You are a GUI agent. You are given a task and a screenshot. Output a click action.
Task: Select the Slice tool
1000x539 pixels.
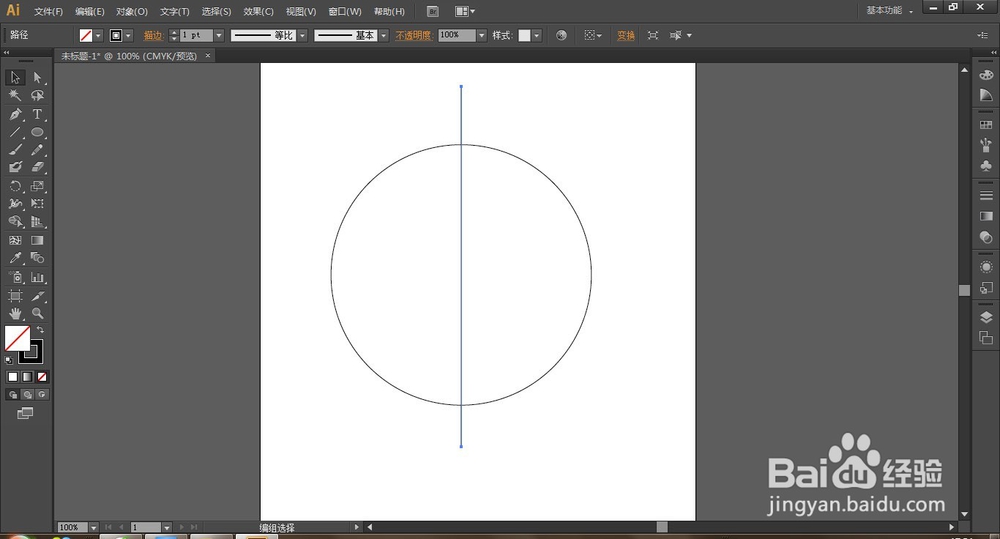[37, 296]
